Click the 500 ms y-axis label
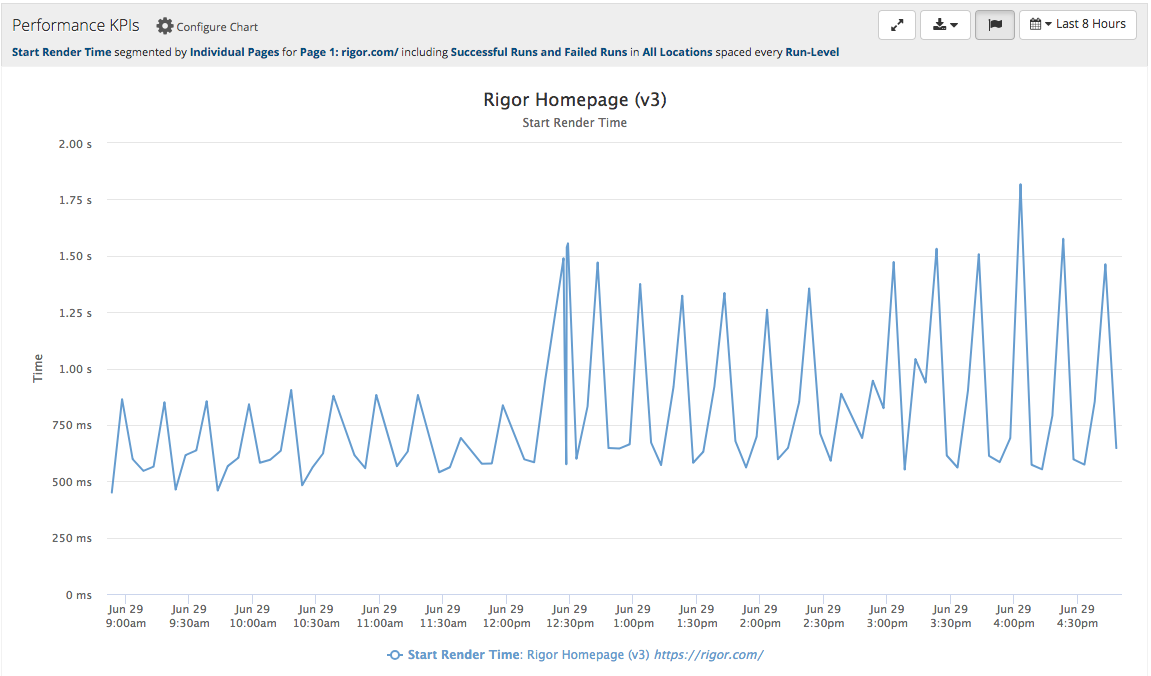The height and width of the screenshot is (676, 1151). coord(72,482)
